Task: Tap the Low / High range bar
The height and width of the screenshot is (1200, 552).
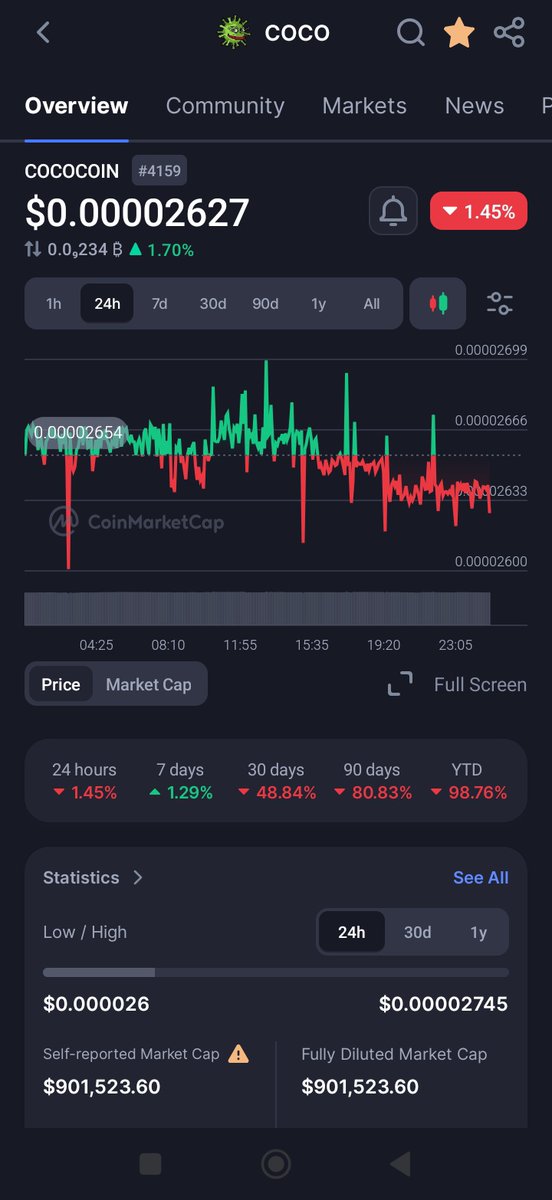Action: pos(276,972)
